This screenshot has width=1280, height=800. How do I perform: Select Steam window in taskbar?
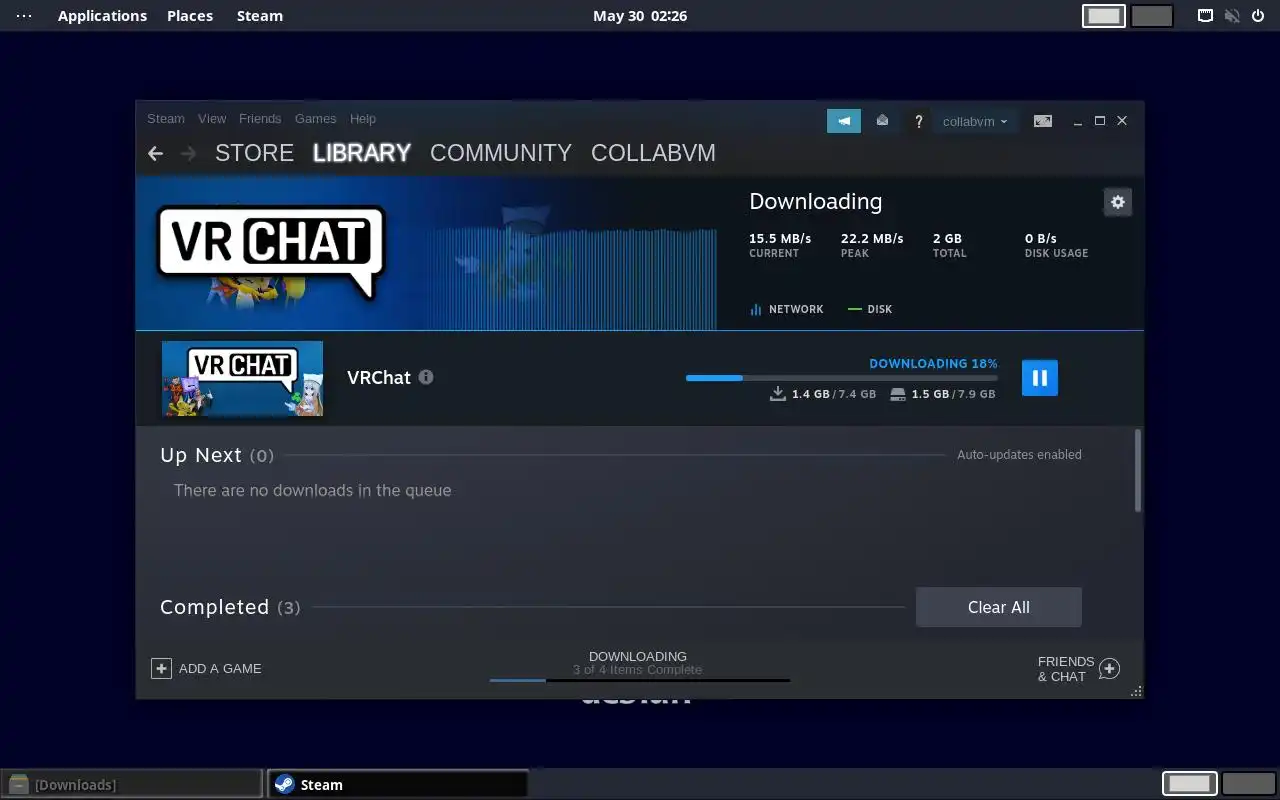397,784
